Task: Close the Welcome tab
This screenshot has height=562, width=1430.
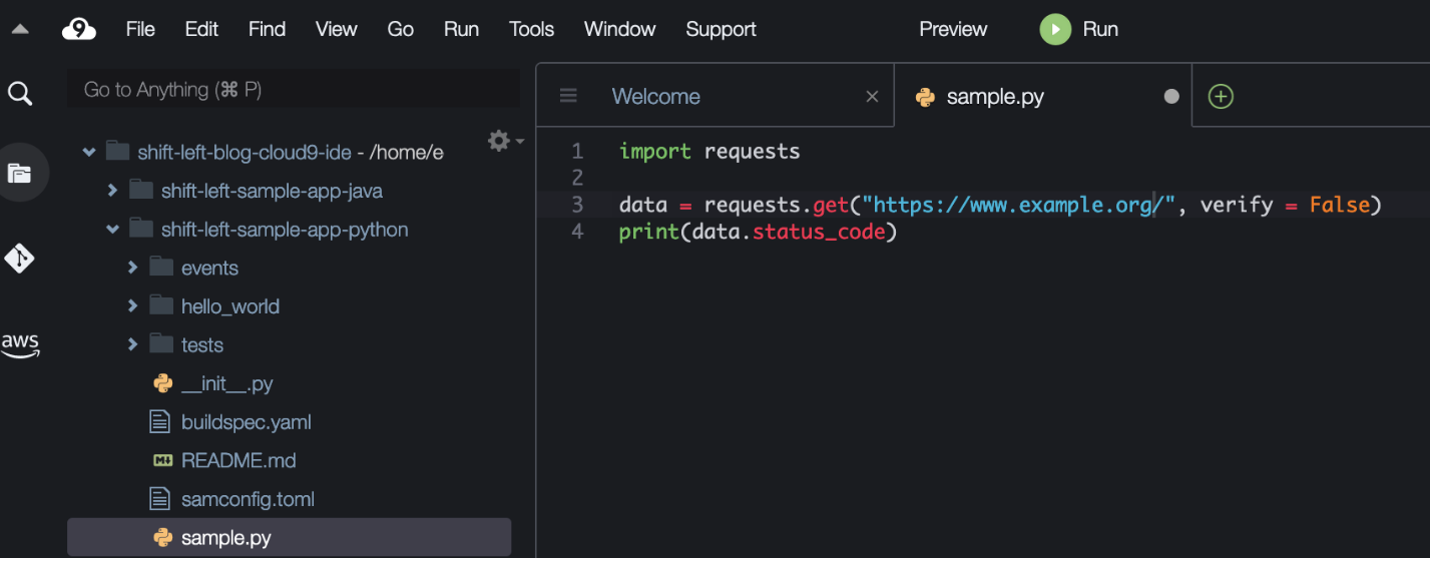Action: coord(872,96)
